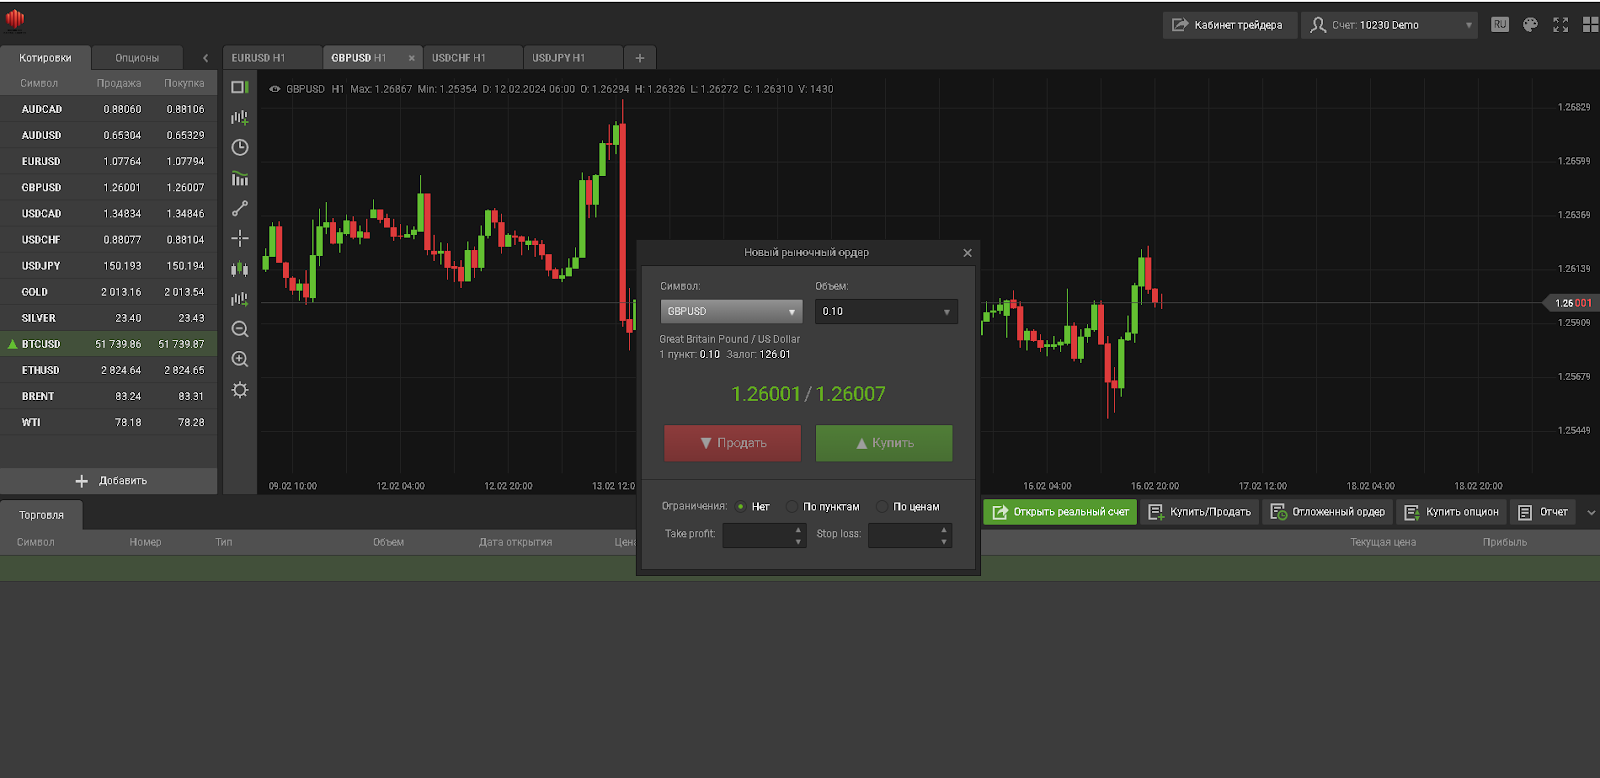Toggle the side panel layout icon

pyautogui.click(x=240, y=87)
